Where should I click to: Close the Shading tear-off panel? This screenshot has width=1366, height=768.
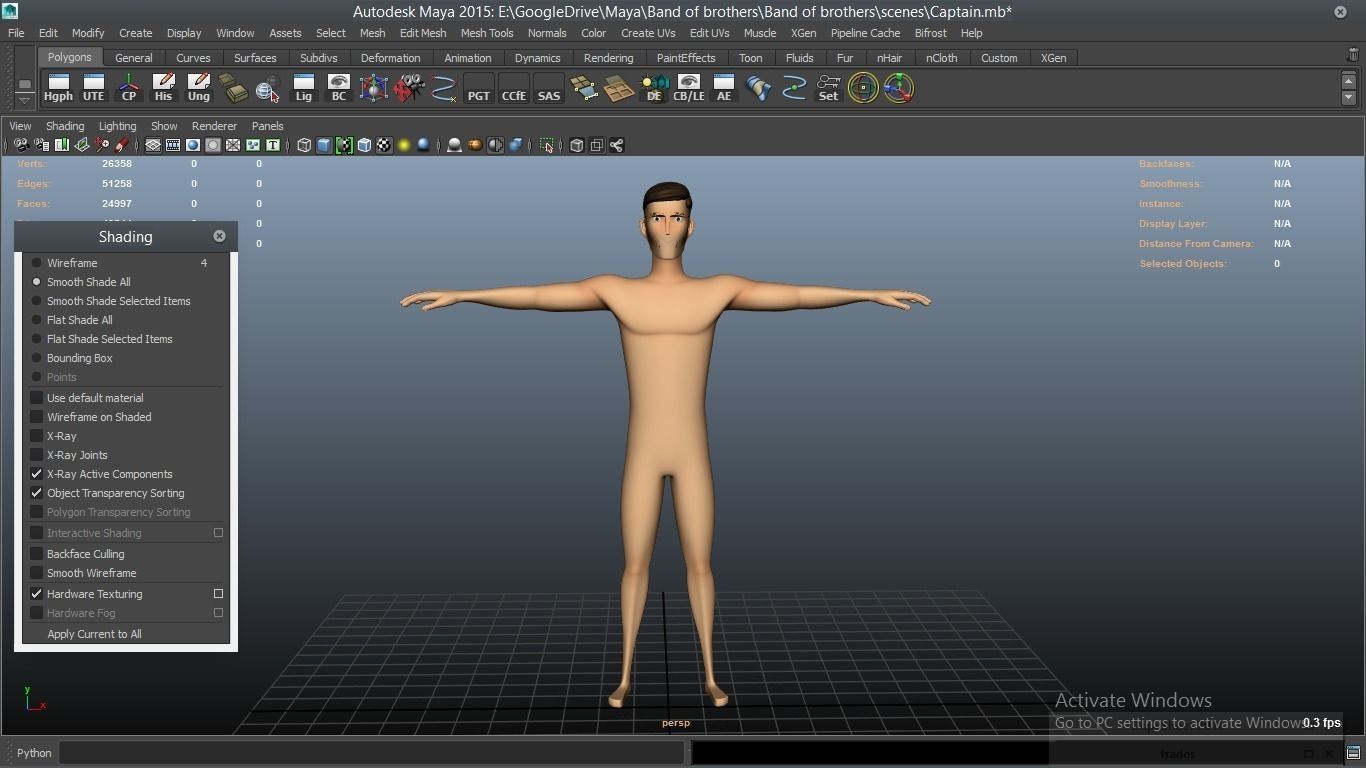pyautogui.click(x=219, y=236)
